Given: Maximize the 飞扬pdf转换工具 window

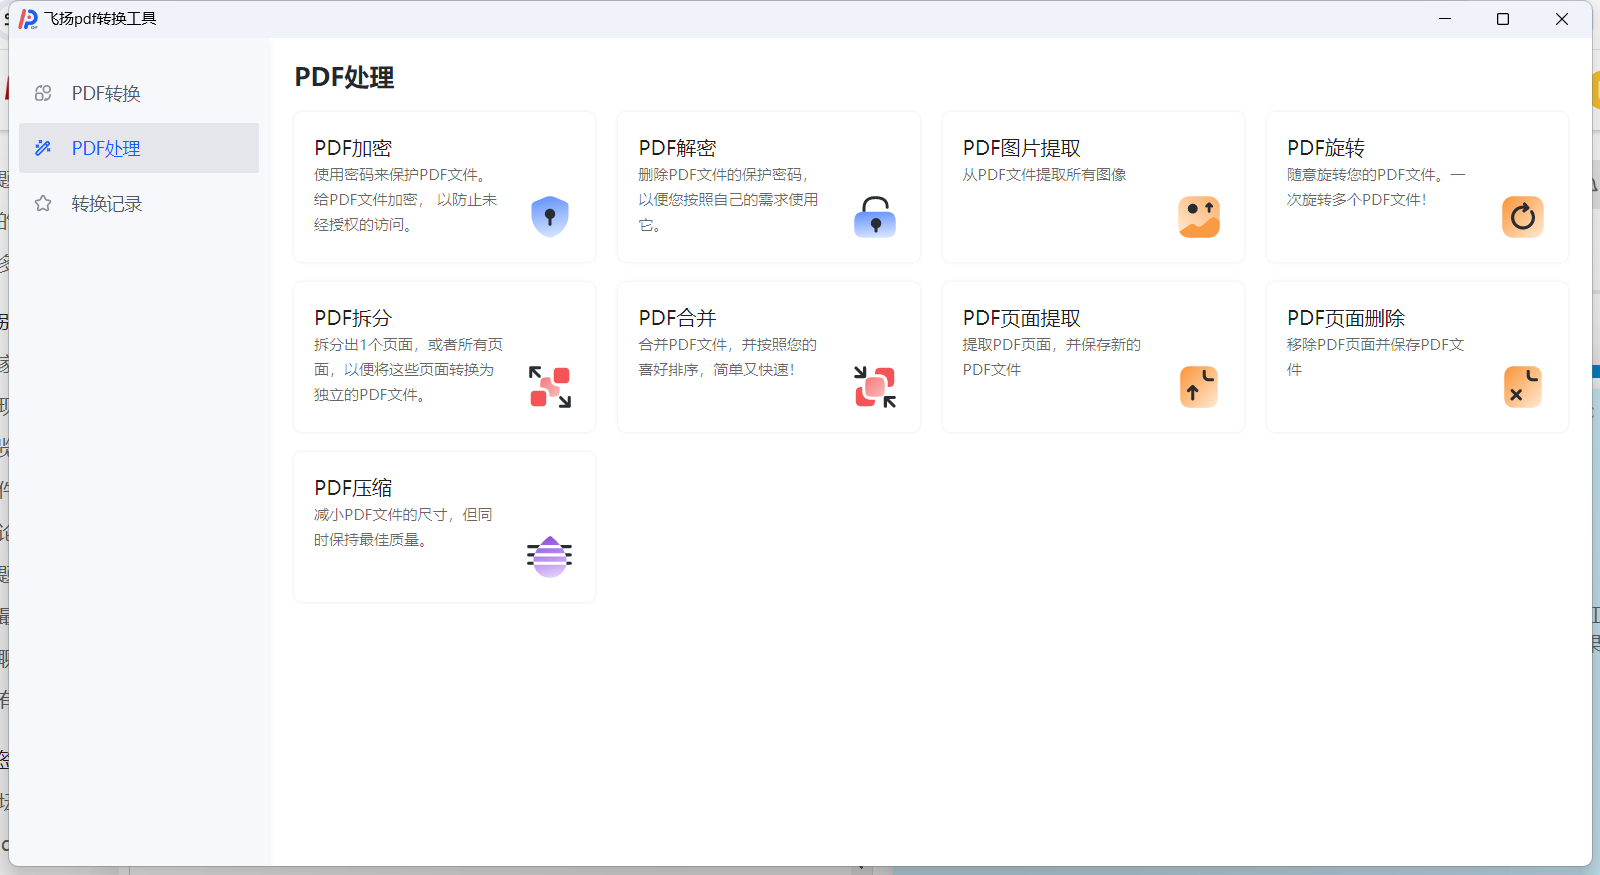Looking at the screenshot, I should [x=1502, y=19].
